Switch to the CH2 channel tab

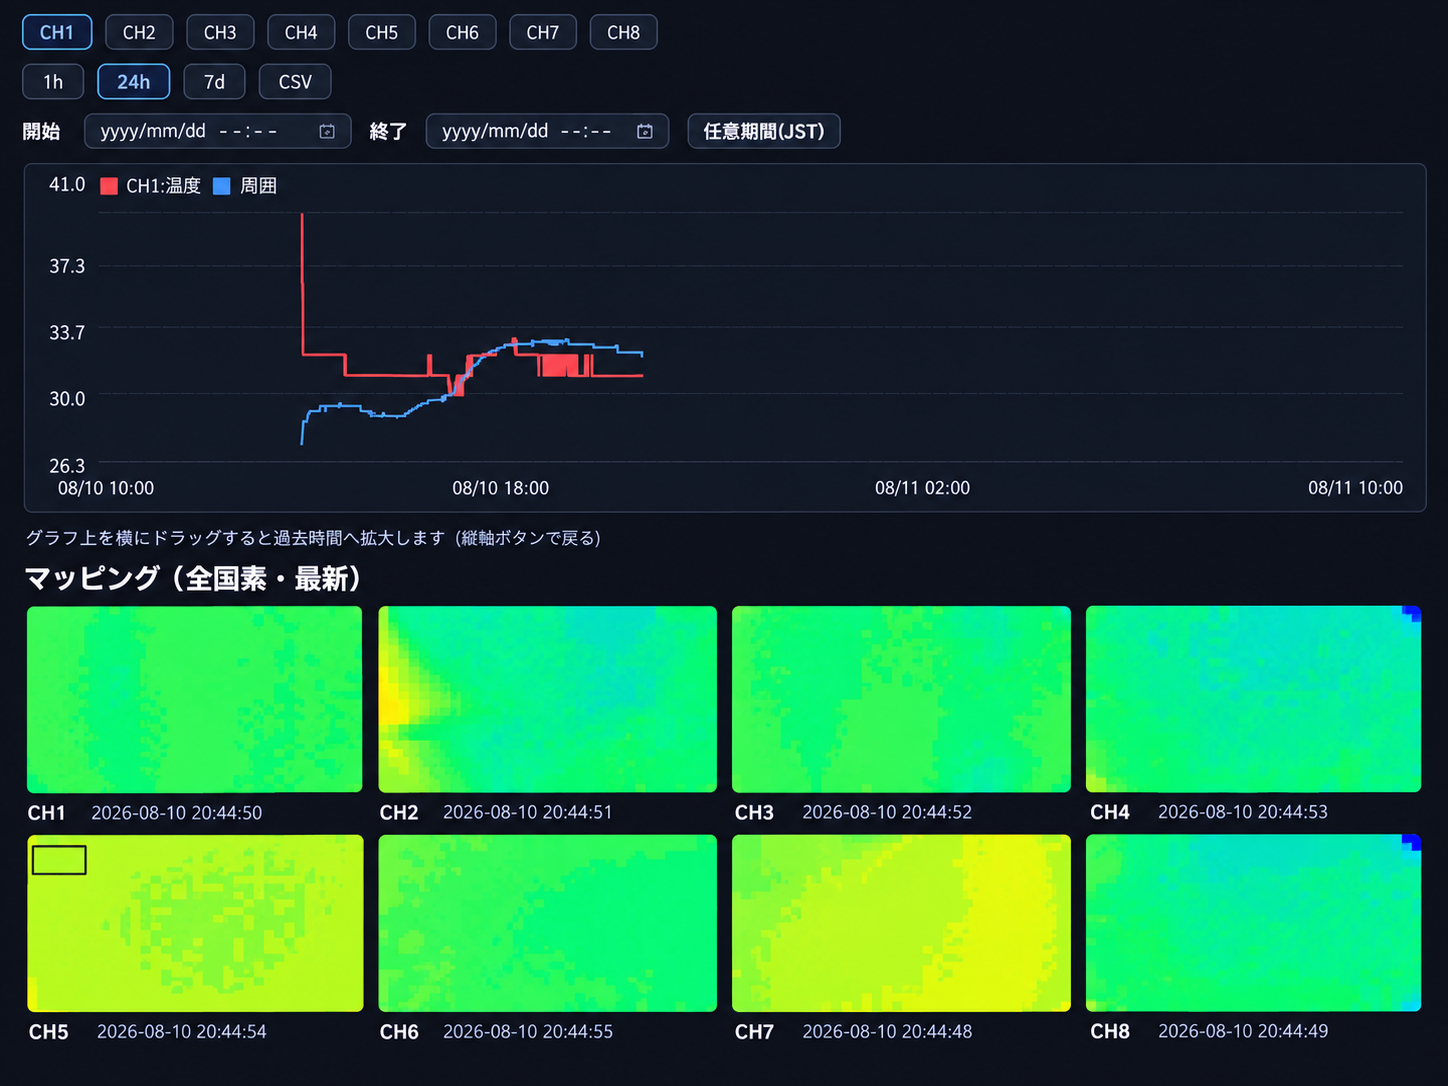tap(139, 32)
